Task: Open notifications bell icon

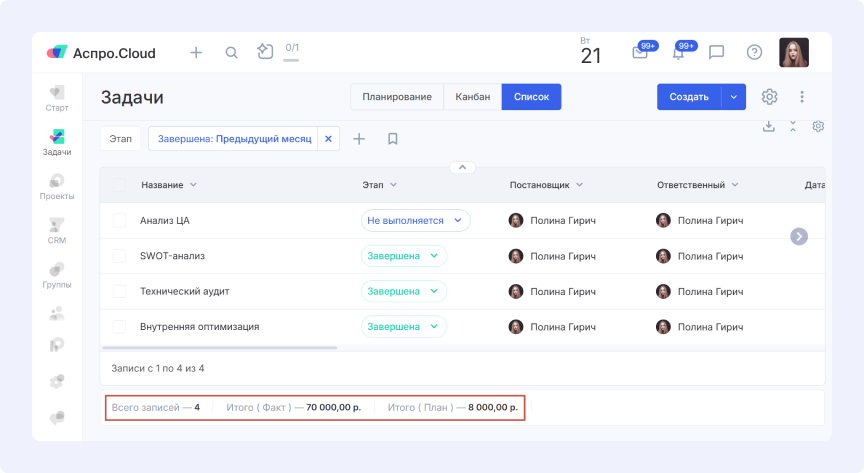Action: [678, 53]
